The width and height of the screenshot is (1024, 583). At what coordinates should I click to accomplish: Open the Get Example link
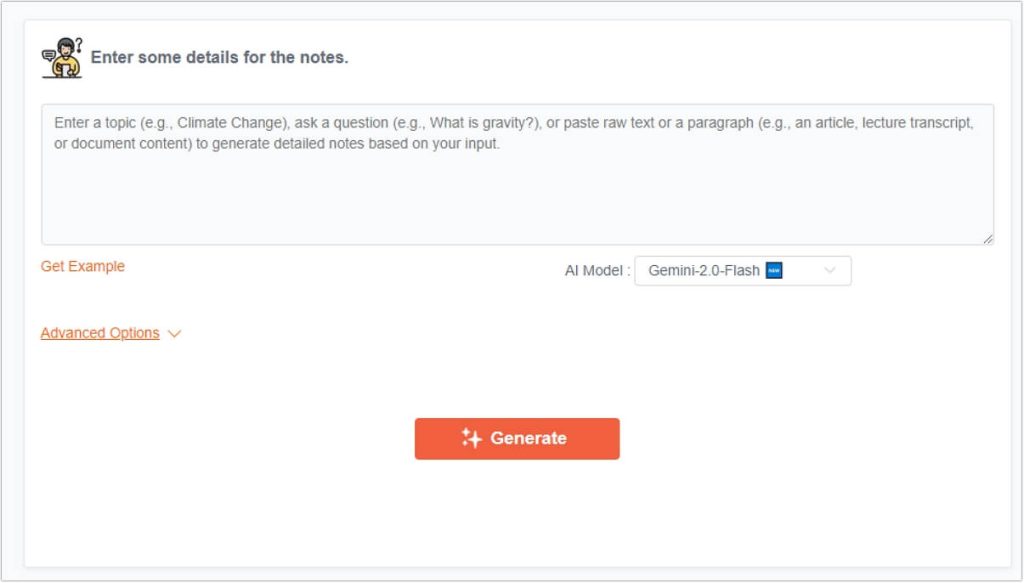(x=82, y=266)
